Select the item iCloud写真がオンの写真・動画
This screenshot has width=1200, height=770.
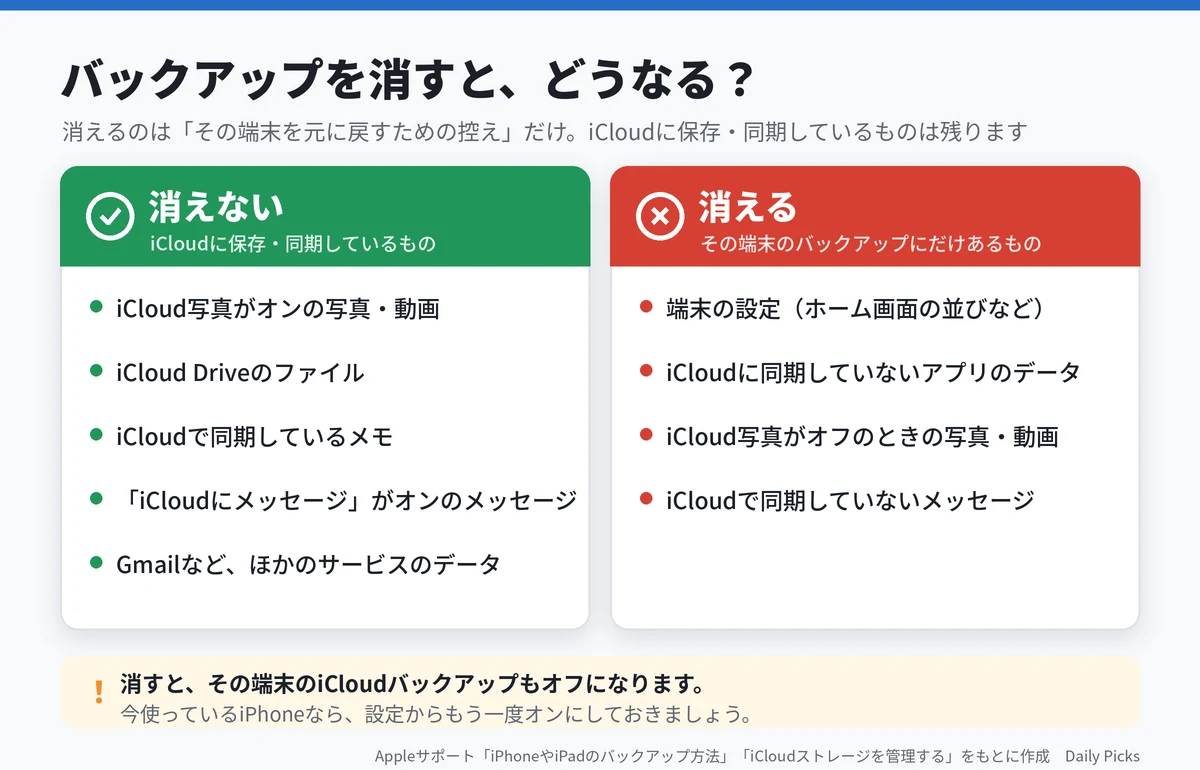(278, 308)
